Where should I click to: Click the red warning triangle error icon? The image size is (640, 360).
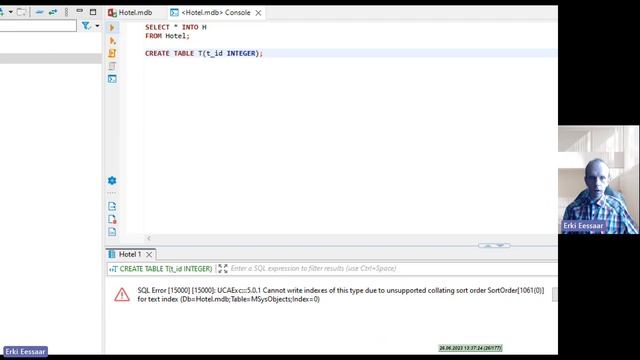pos(122,295)
